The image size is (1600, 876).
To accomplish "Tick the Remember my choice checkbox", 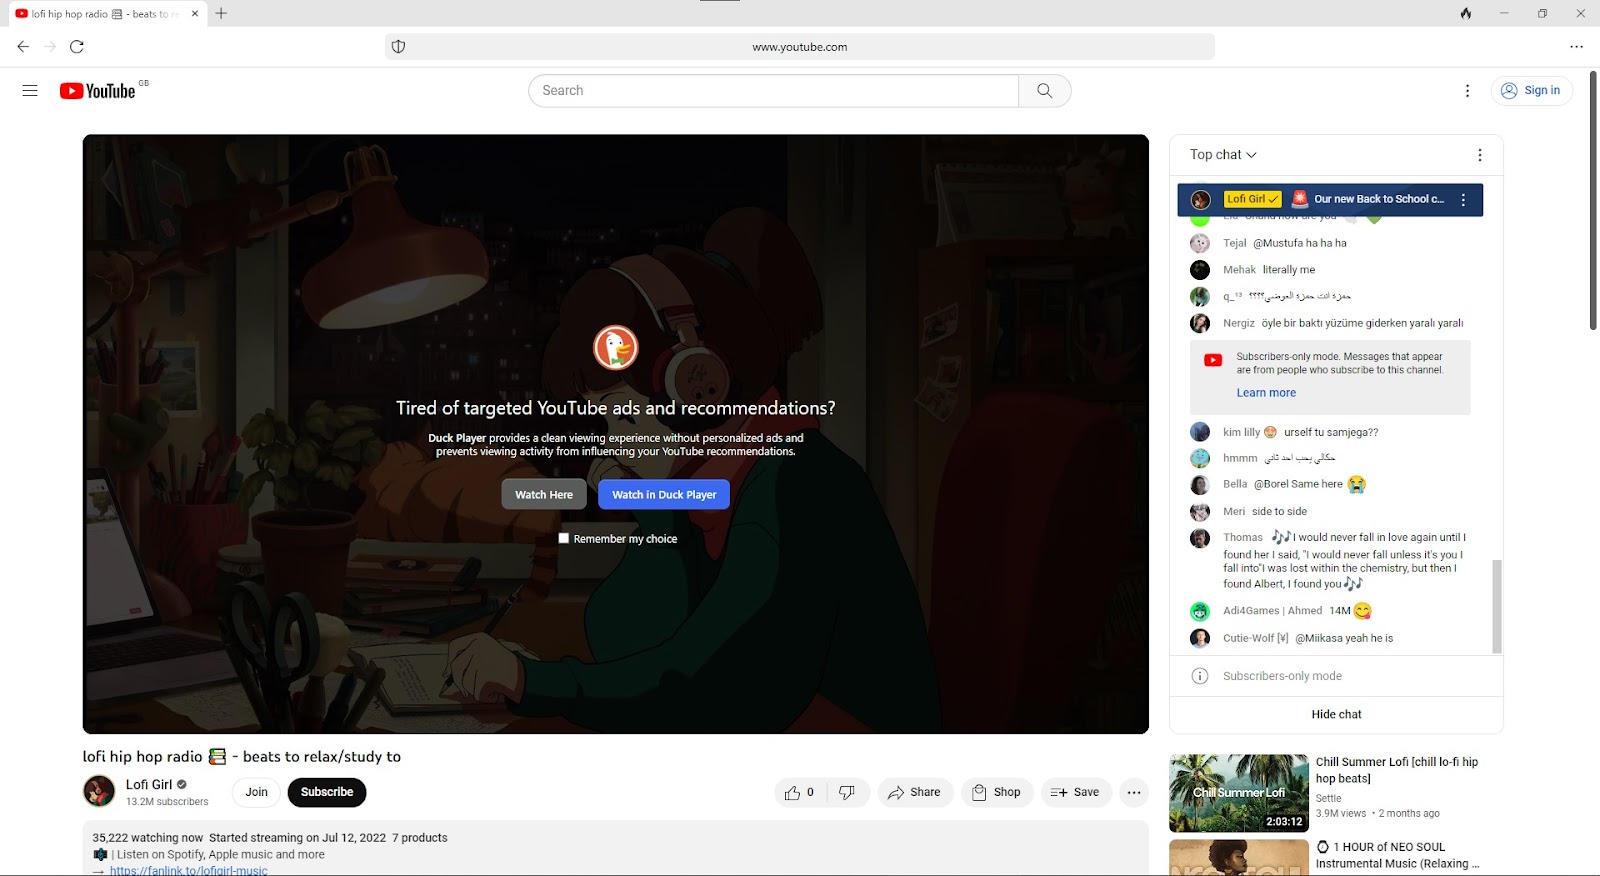I will [x=564, y=538].
